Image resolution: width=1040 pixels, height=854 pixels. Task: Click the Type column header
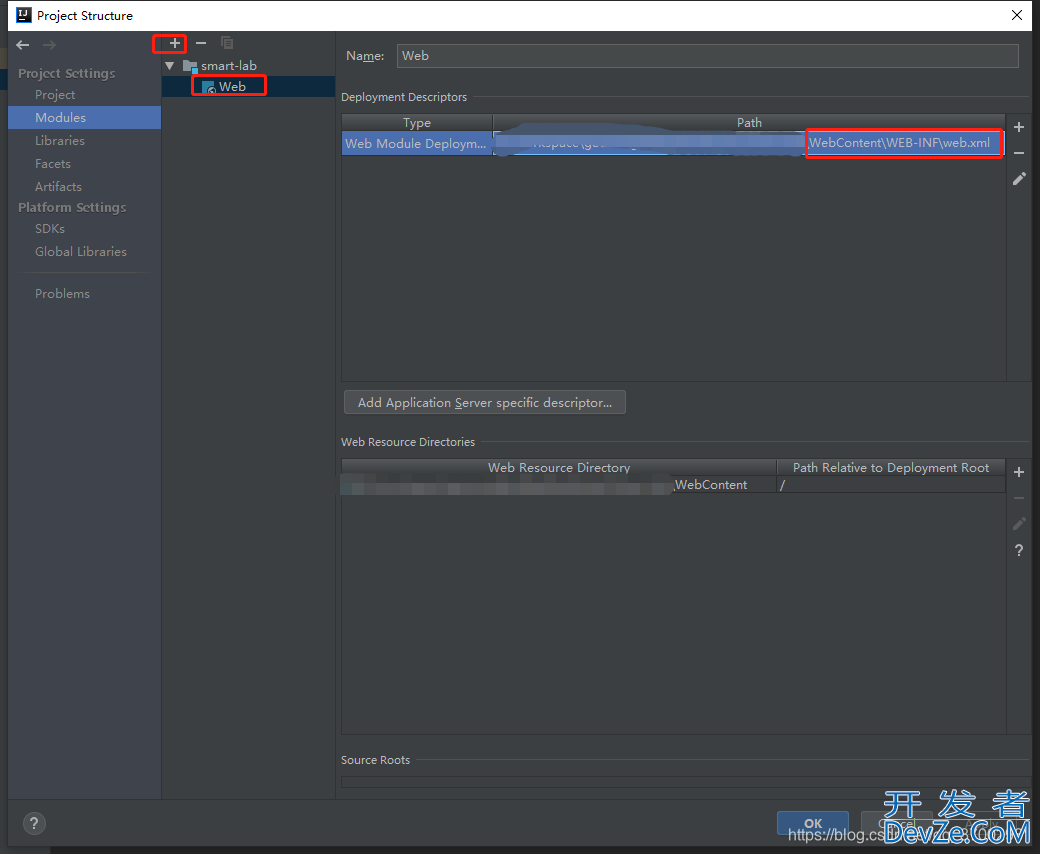click(417, 123)
